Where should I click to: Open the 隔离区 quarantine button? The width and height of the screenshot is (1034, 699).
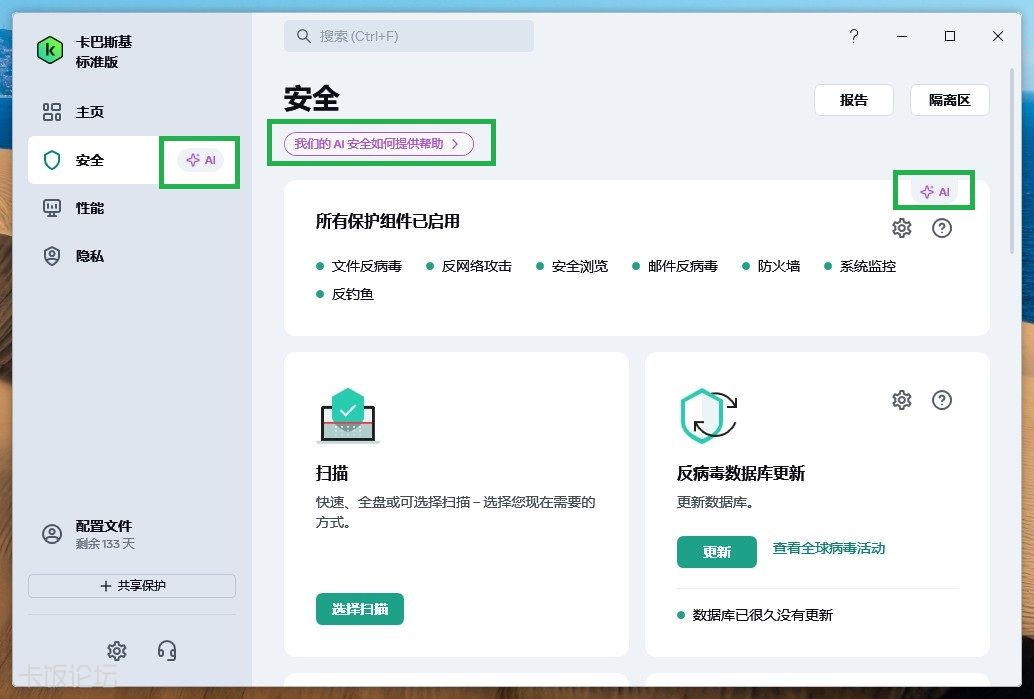tap(950, 100)
